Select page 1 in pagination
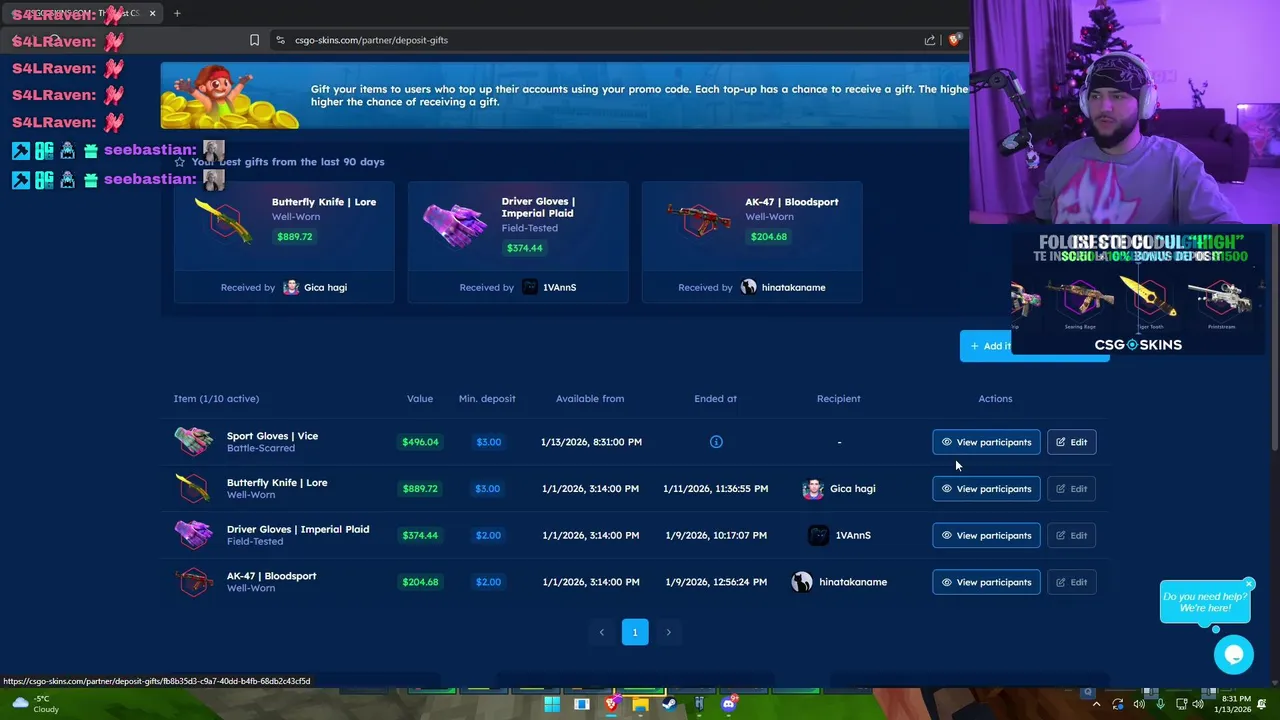Viewport: 1280px width, 720px height. click(x=635, y=632)
